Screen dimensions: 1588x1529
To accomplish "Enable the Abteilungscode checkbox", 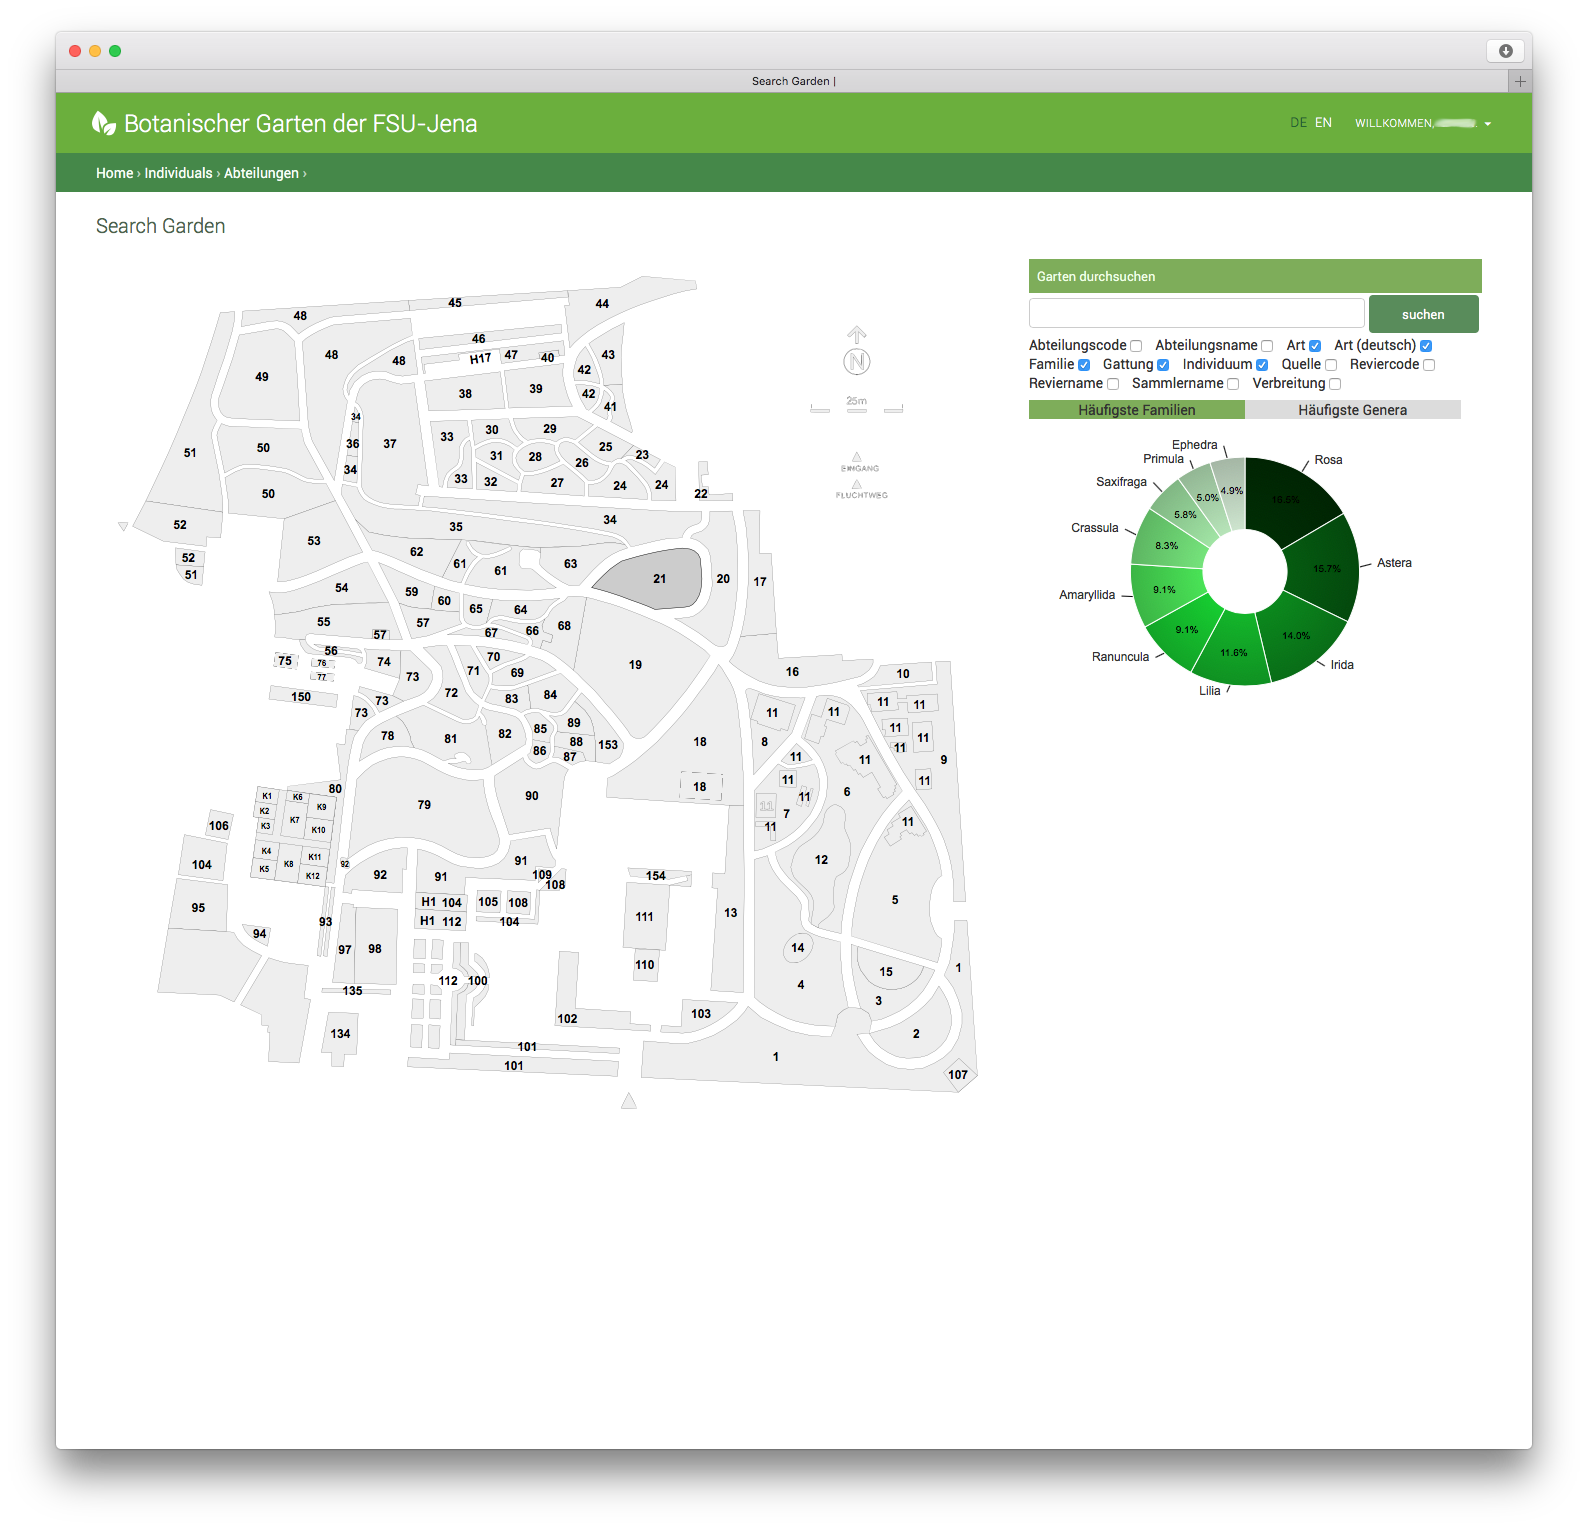I will pos(1136,346).
